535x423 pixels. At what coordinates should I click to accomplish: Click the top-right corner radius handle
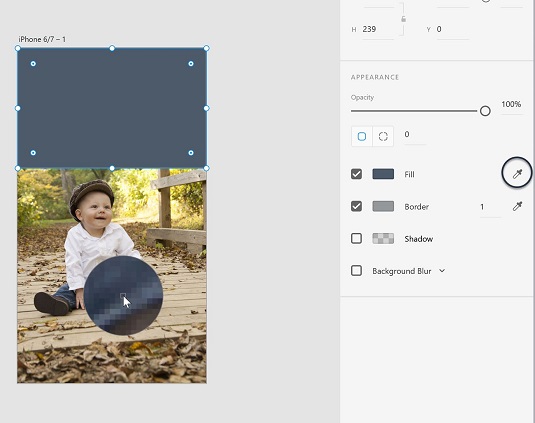coord(191,64)
